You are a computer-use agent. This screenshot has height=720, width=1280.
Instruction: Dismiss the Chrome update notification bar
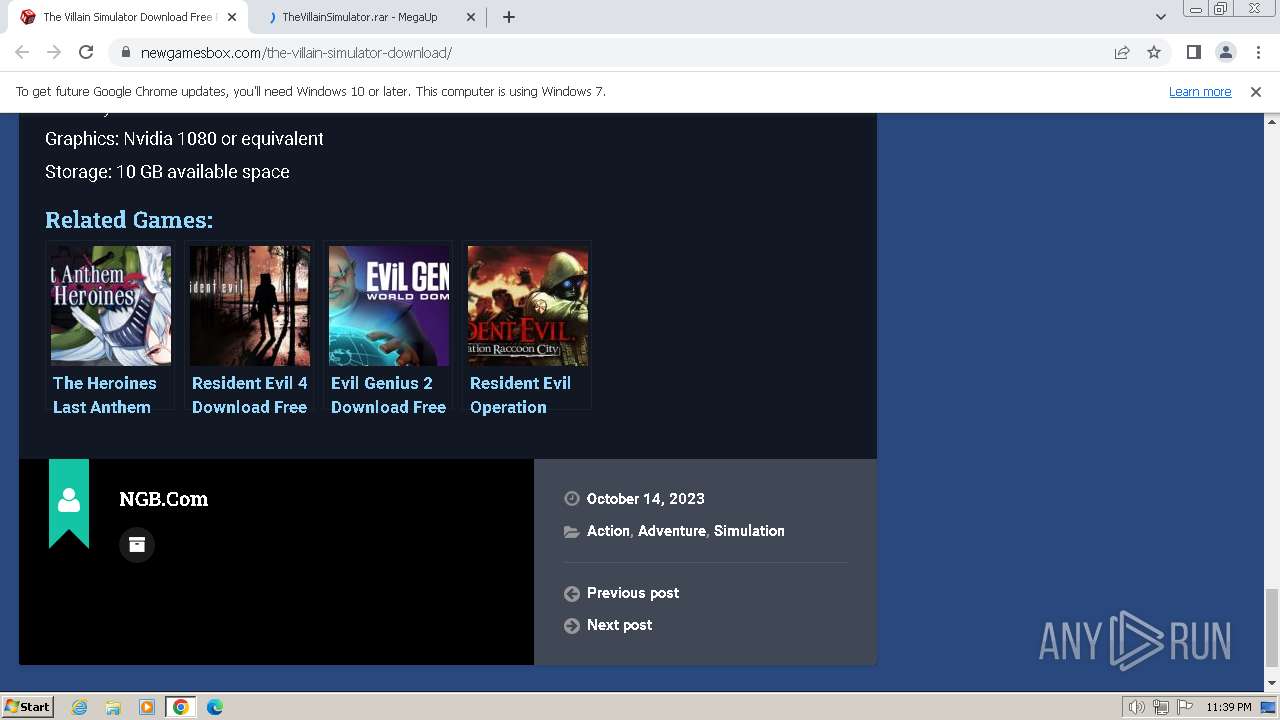click(1256, 92)
